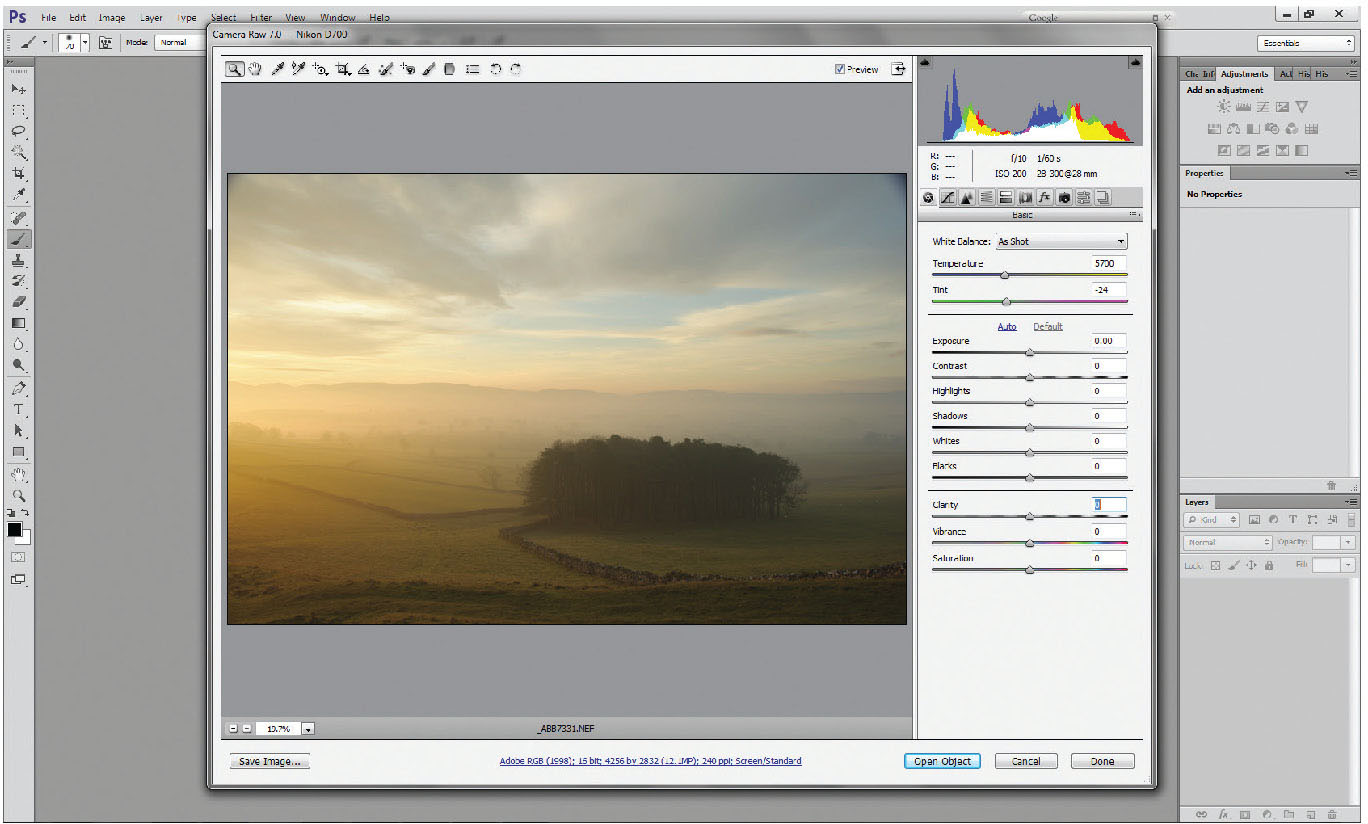Toggle full screen mode icon beside Preview
This screenshot has width=1368, height=824.
pos(899,69)
